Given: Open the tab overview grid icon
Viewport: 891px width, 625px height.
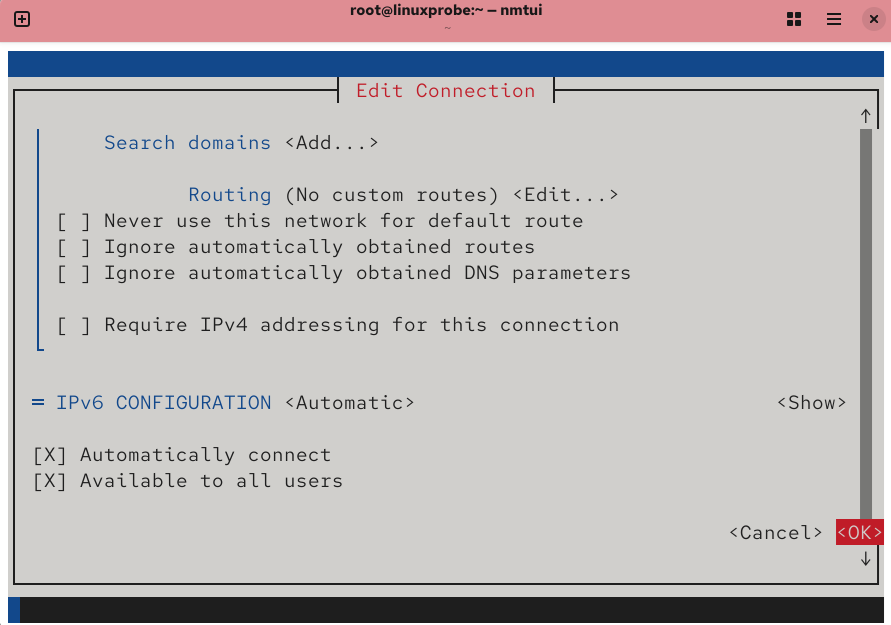Looking at the screenshot, I should (795, 19).
